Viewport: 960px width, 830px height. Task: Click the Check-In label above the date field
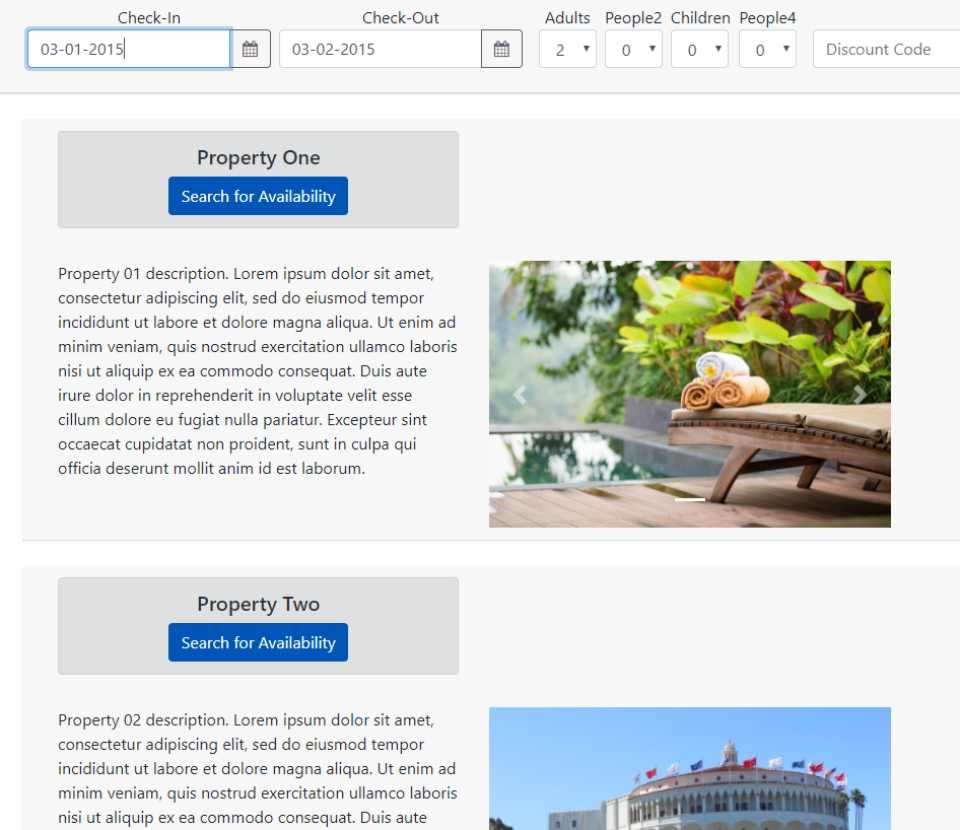(x=149, y=17)
